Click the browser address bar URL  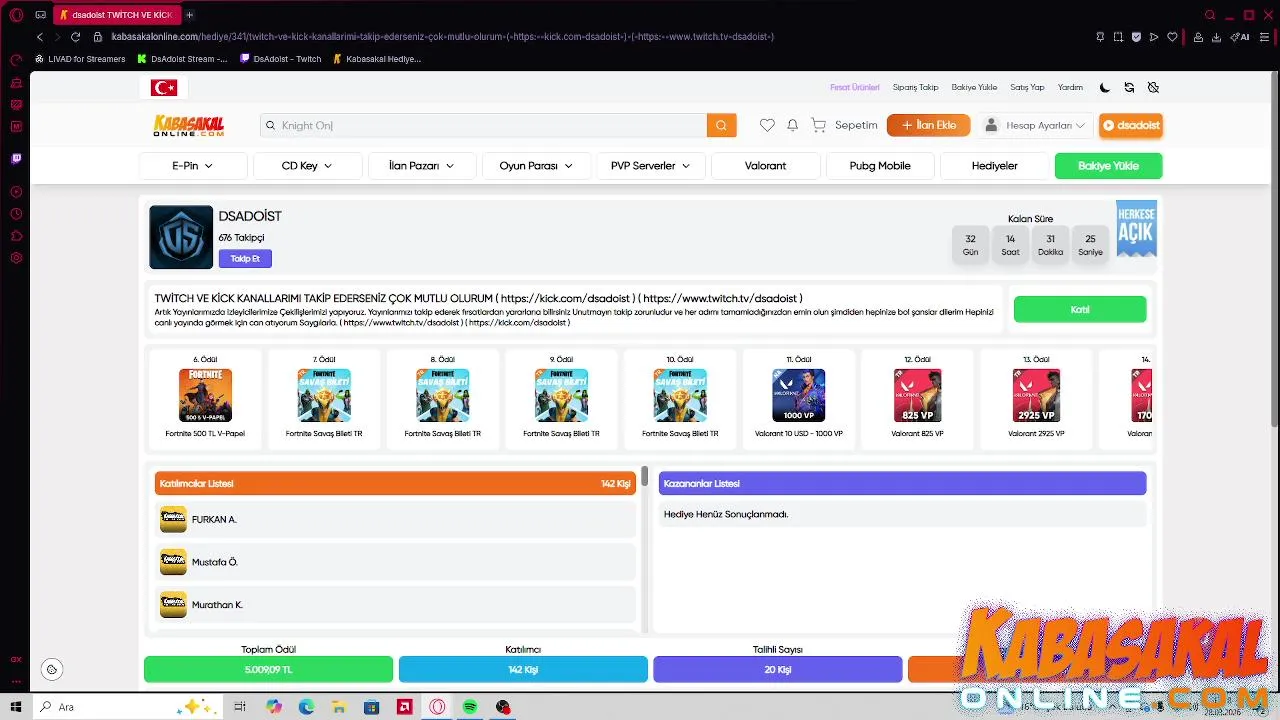(442, 37)
